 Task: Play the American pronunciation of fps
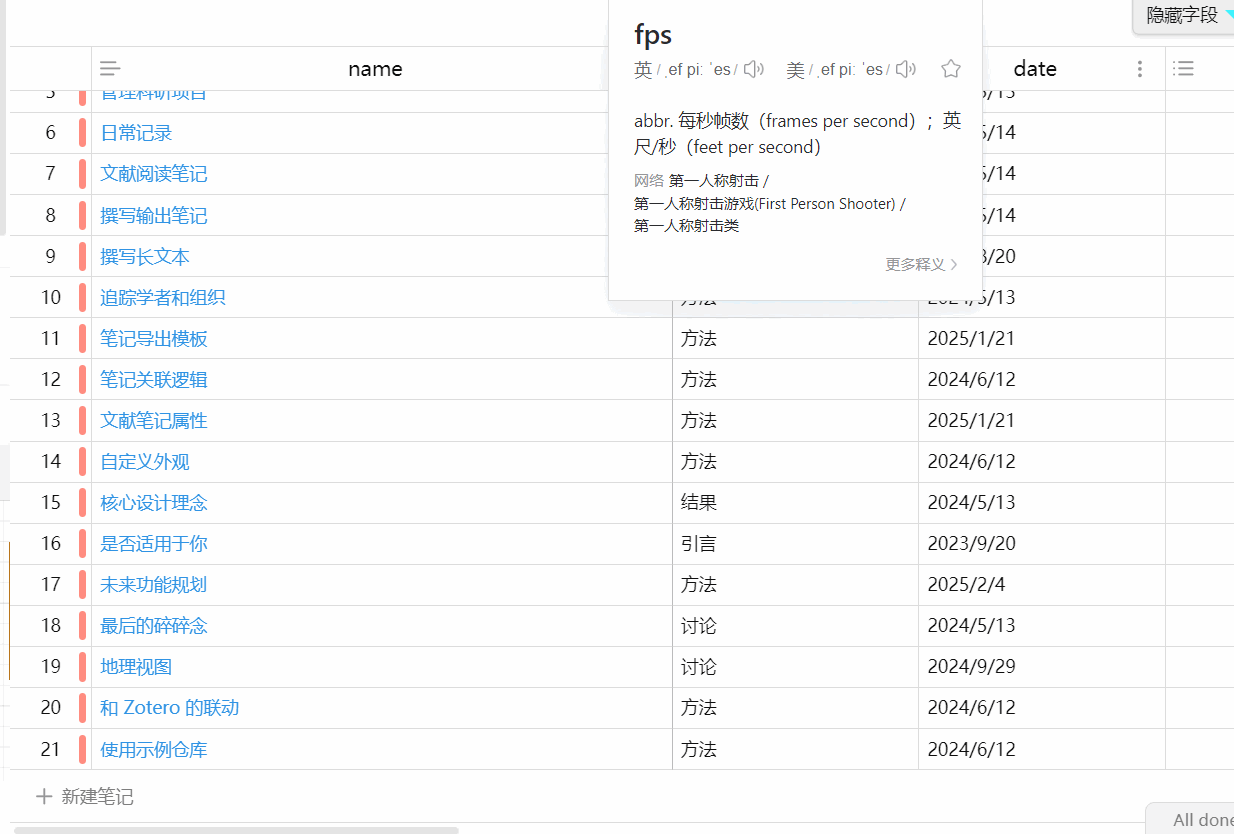click(905, 69)
